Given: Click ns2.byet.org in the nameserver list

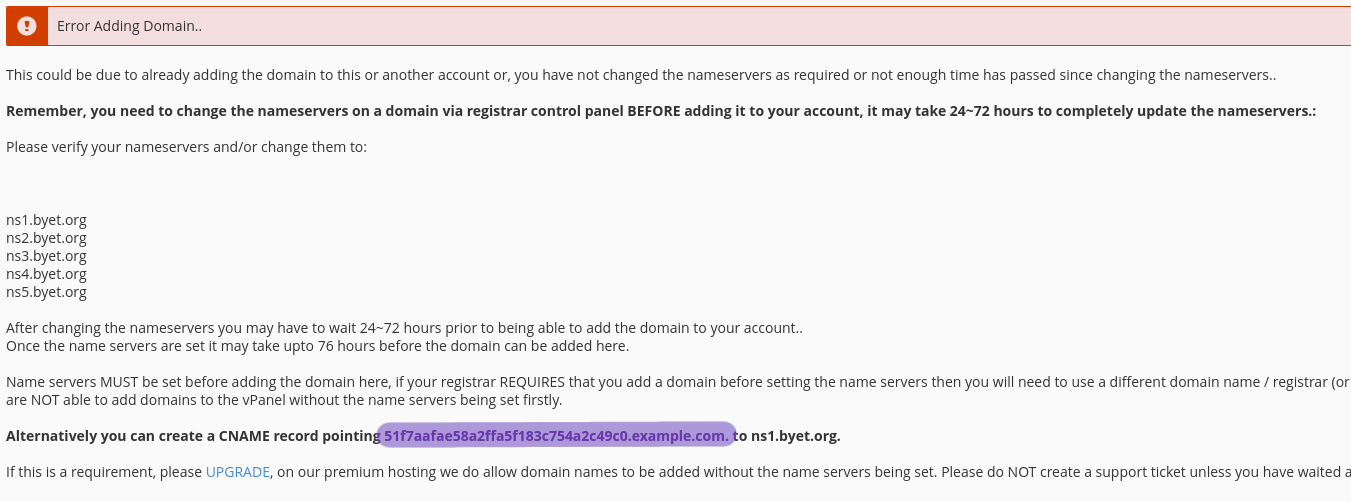Looking at the screenshot, I should pyautogui.click(x=46, y=239).
